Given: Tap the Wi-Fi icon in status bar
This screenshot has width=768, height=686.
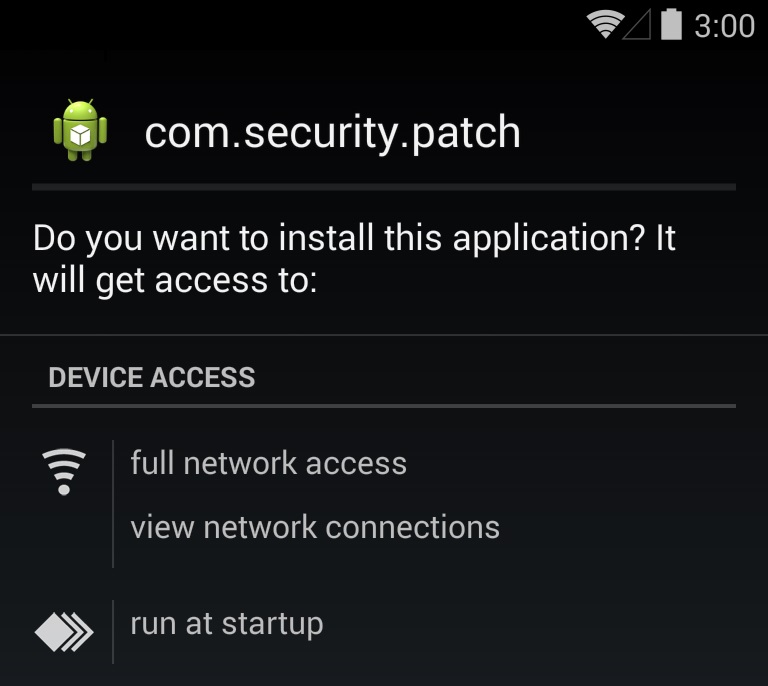Looking at the screenshot, I should pos(605,24).
